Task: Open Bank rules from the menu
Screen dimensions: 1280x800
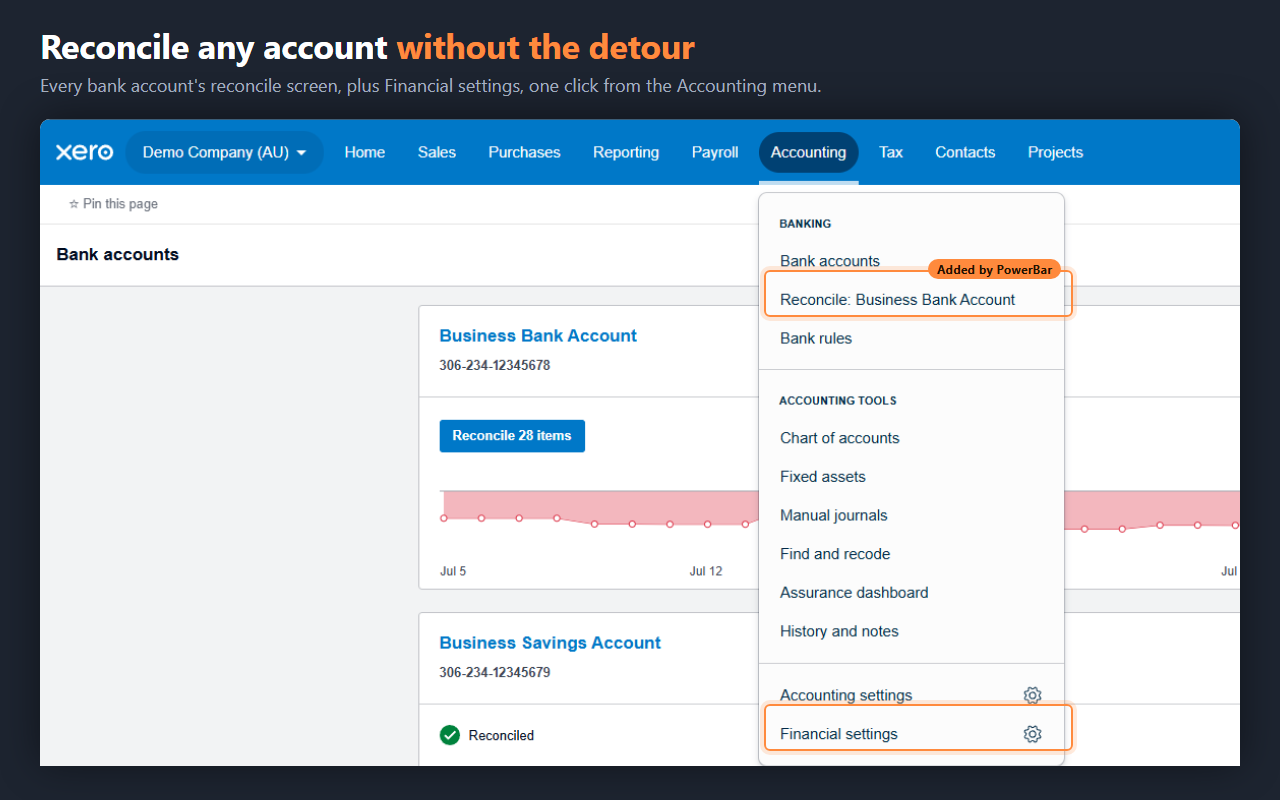Action: point(816,338)
